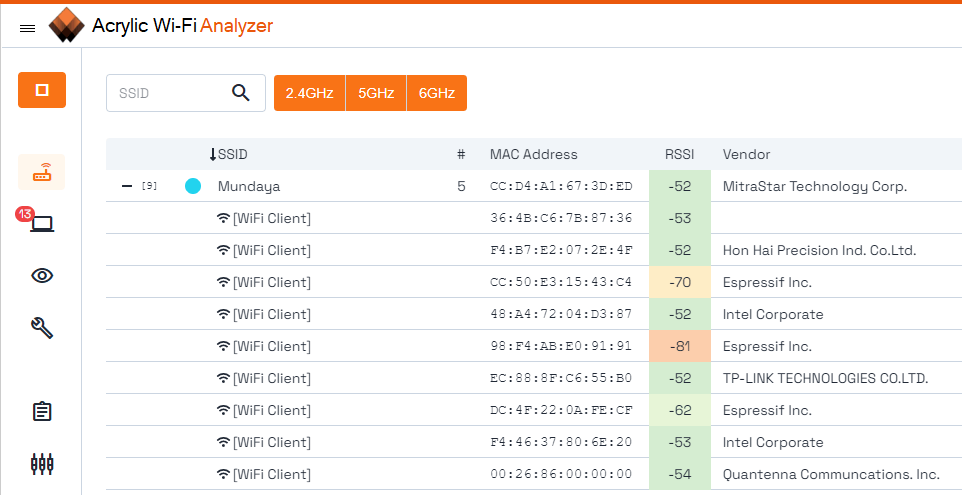Select MAC address 36:4B:C6:7B:87:36

pos(561,218)
